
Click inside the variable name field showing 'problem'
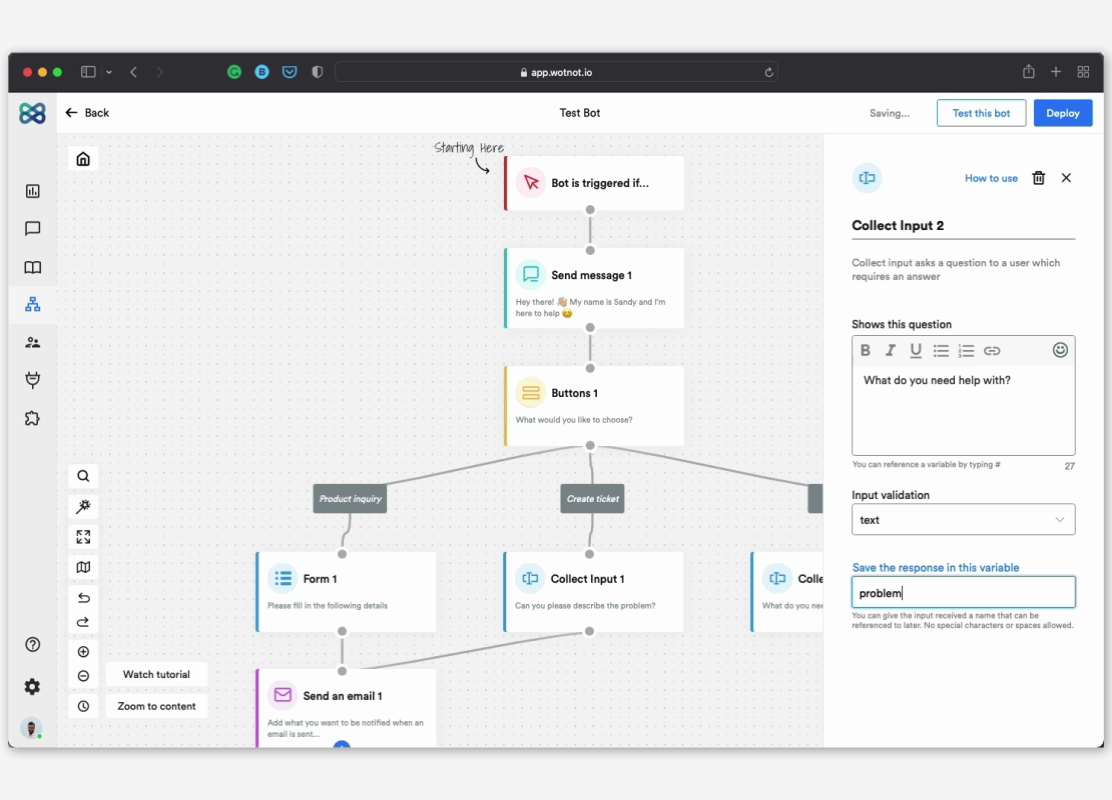coord(962,592)
